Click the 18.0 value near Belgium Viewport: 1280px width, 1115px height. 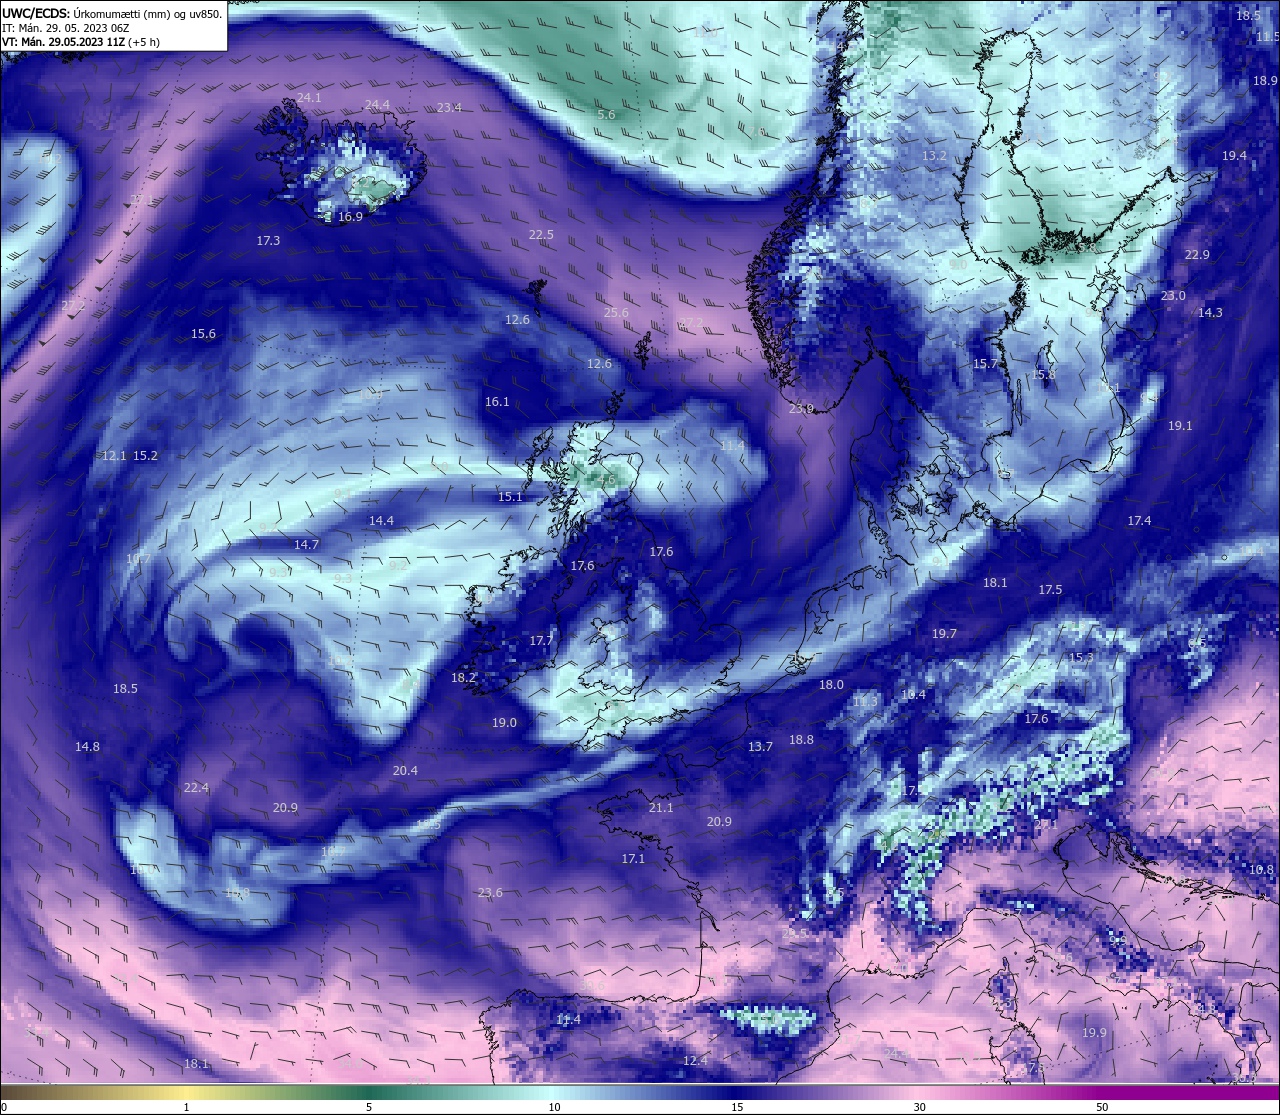[x=831, y=685]
